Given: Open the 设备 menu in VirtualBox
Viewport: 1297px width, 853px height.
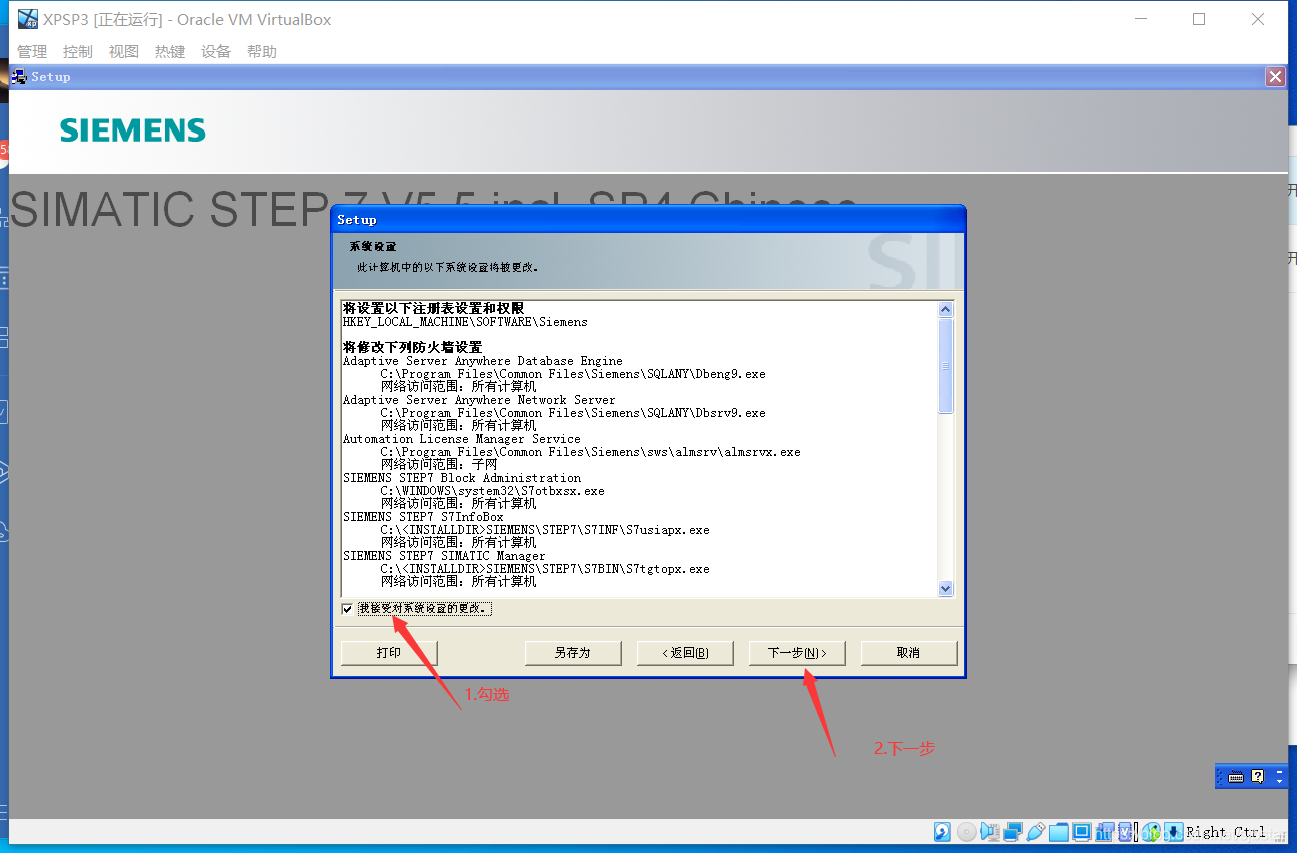Looking at the screenshot, I should [x=216, y=51].
